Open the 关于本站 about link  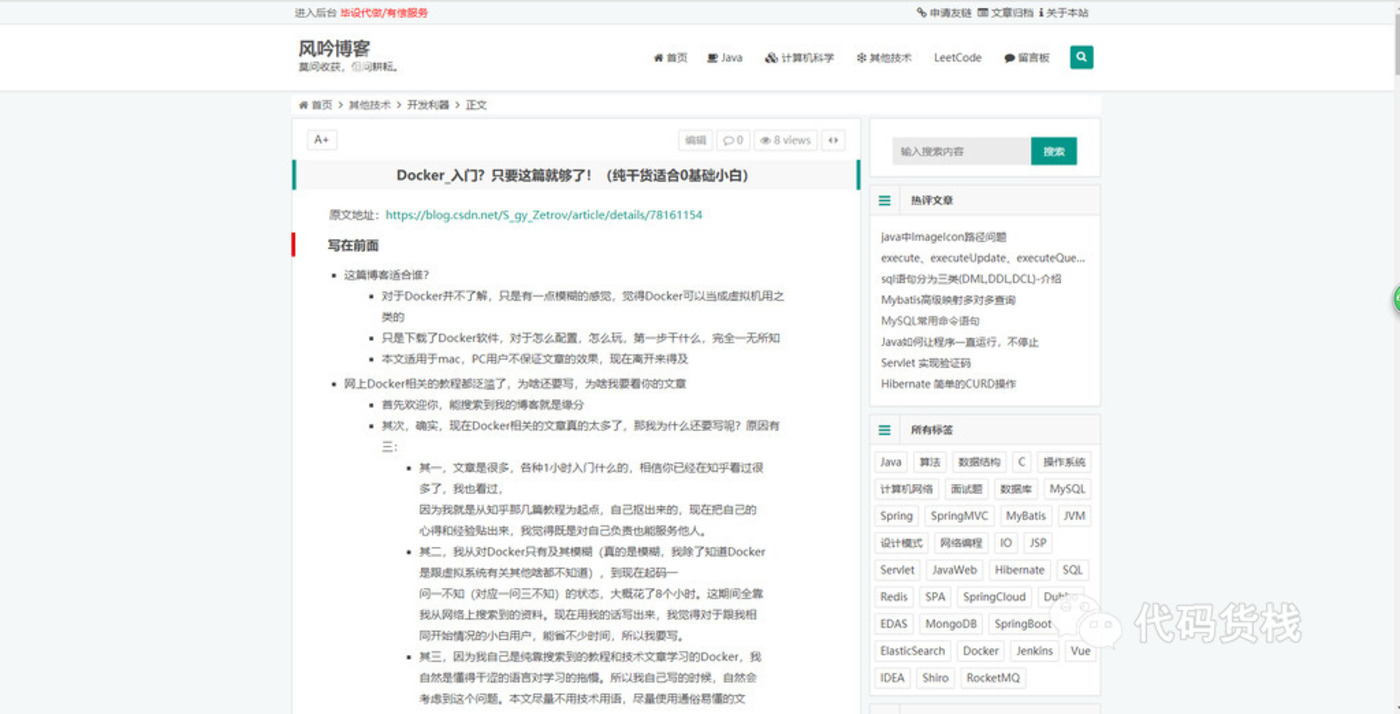point(1064,13)
